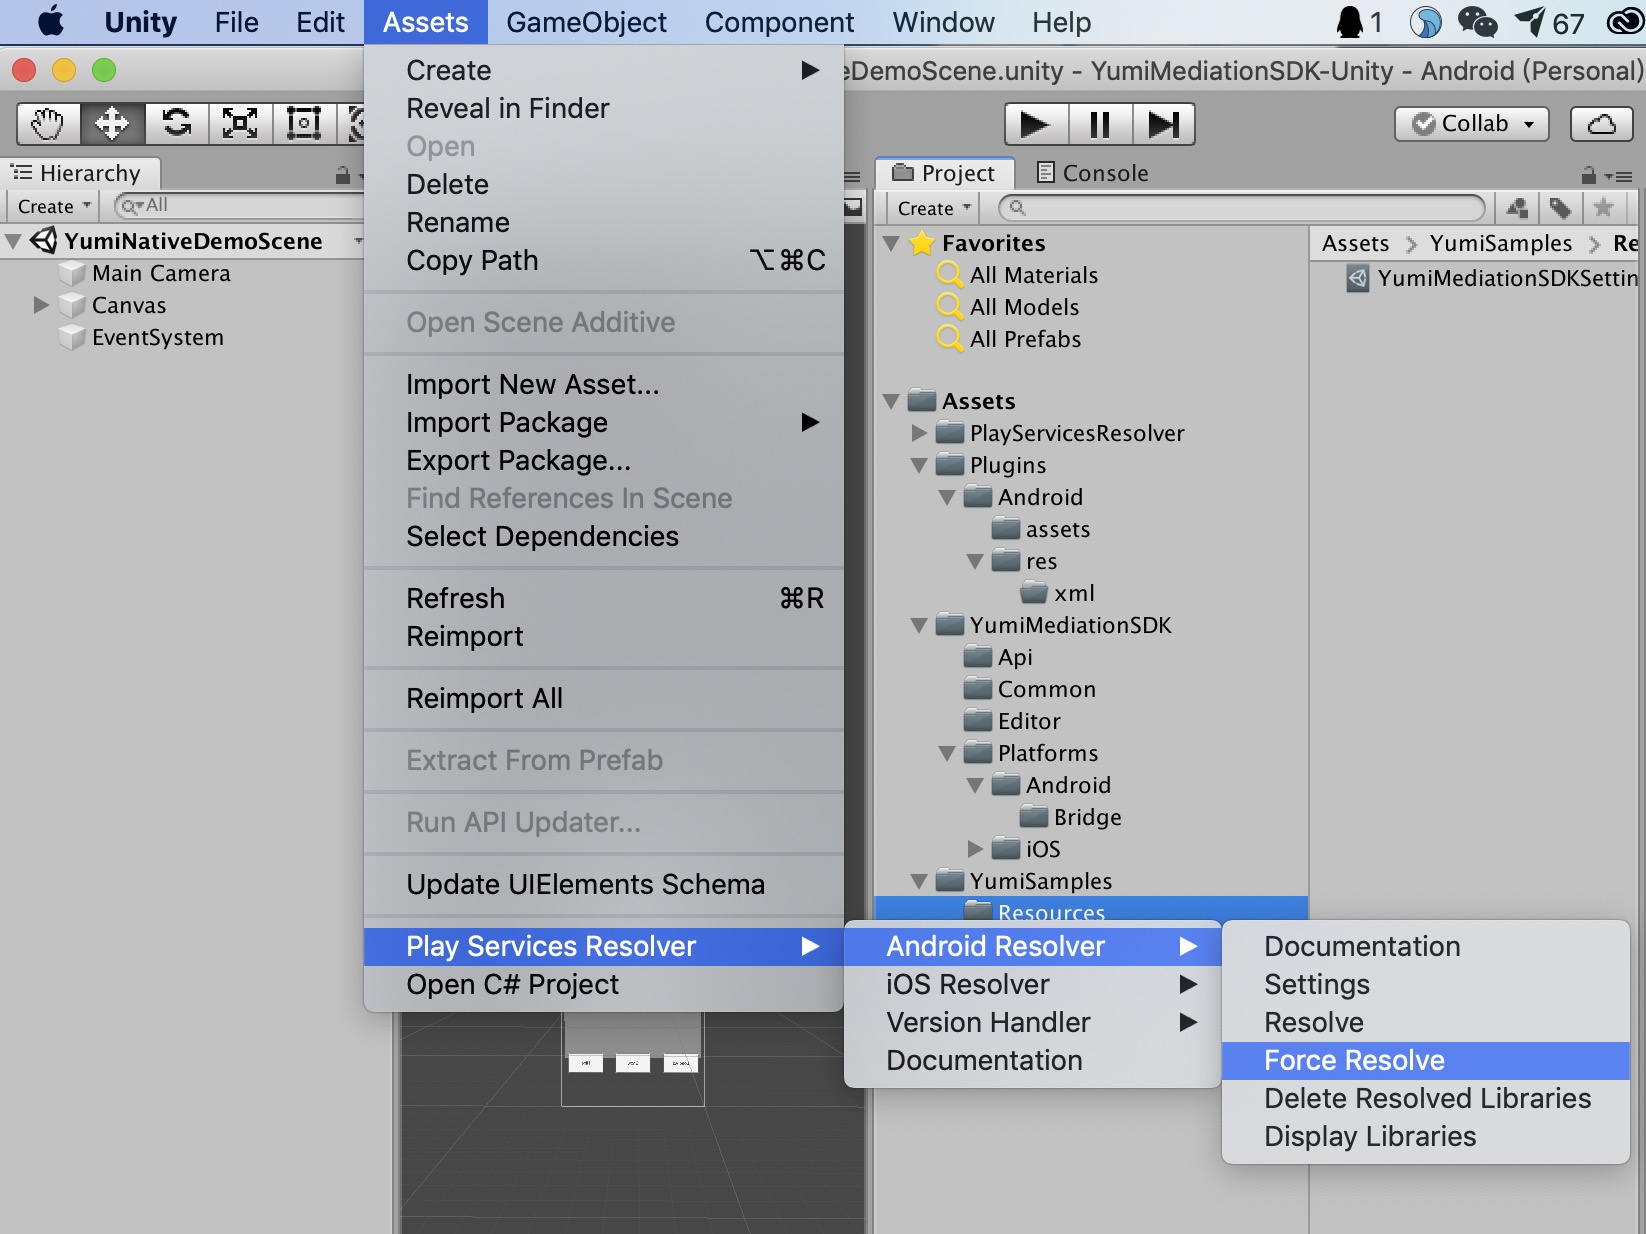The width and height of the screenshot is (1646, 1234).
Task: Click Search by Type icon
Action: click(1517, 208)
